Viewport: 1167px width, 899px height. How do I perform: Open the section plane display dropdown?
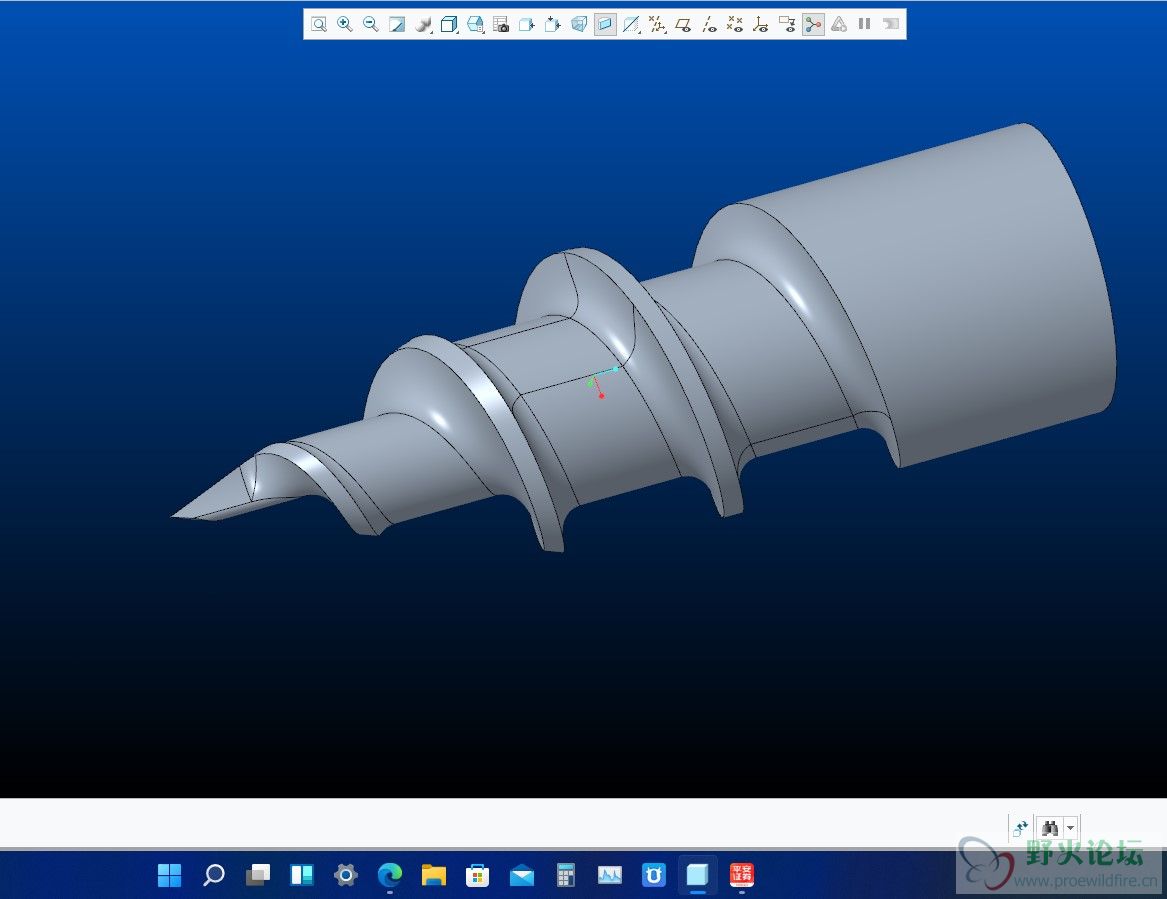tap(631, 25)
